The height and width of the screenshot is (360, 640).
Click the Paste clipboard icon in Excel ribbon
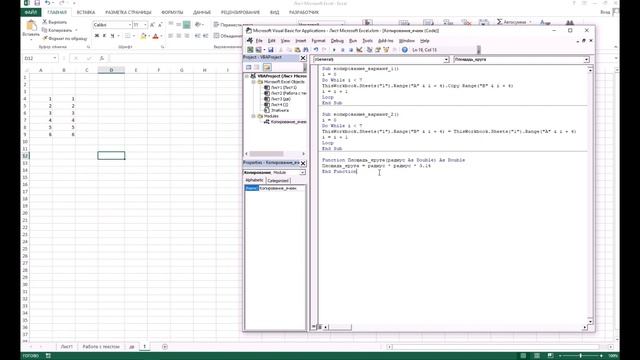[31, 26]
